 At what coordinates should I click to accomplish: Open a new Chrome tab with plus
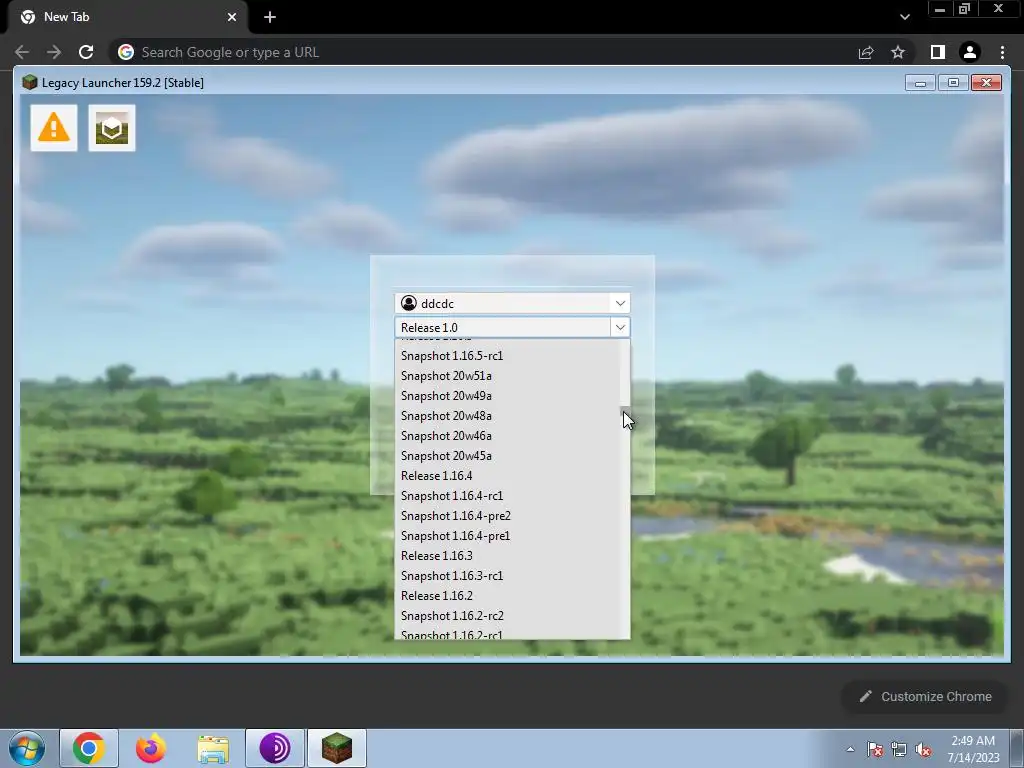(270, 17)
